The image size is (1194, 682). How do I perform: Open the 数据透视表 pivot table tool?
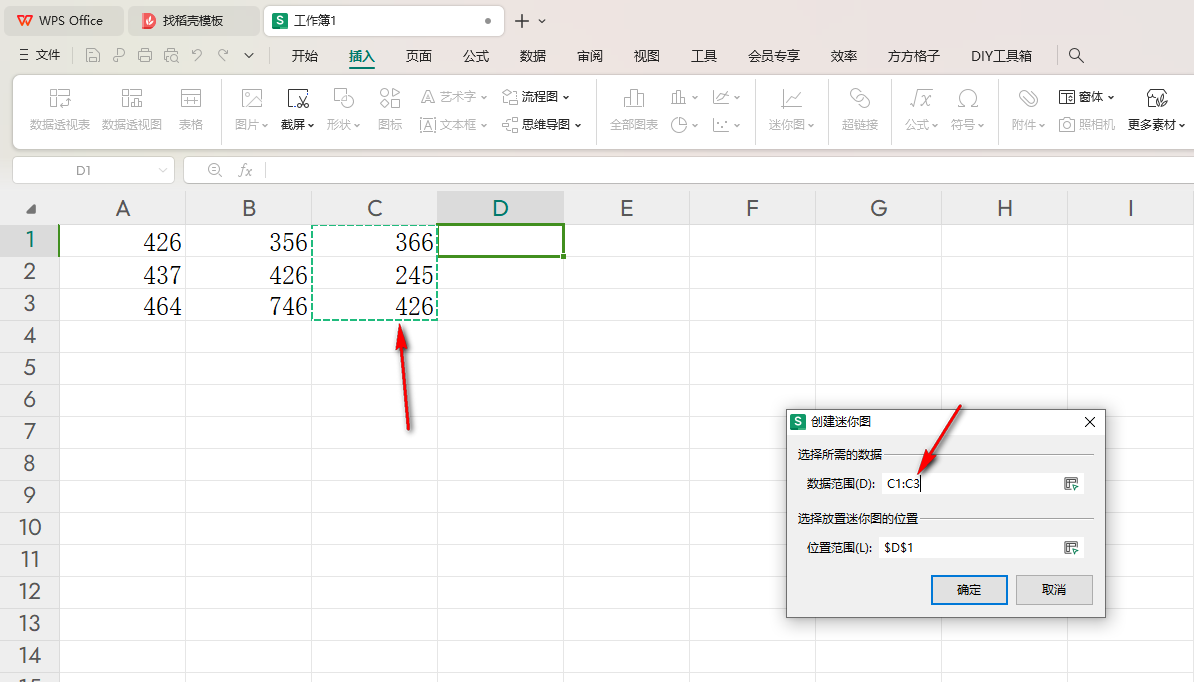(59, 110)
